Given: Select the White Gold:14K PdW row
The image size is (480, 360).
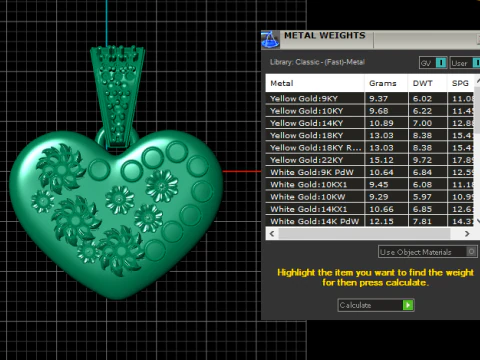Looking at the screenshot, I should coord(370,221).
